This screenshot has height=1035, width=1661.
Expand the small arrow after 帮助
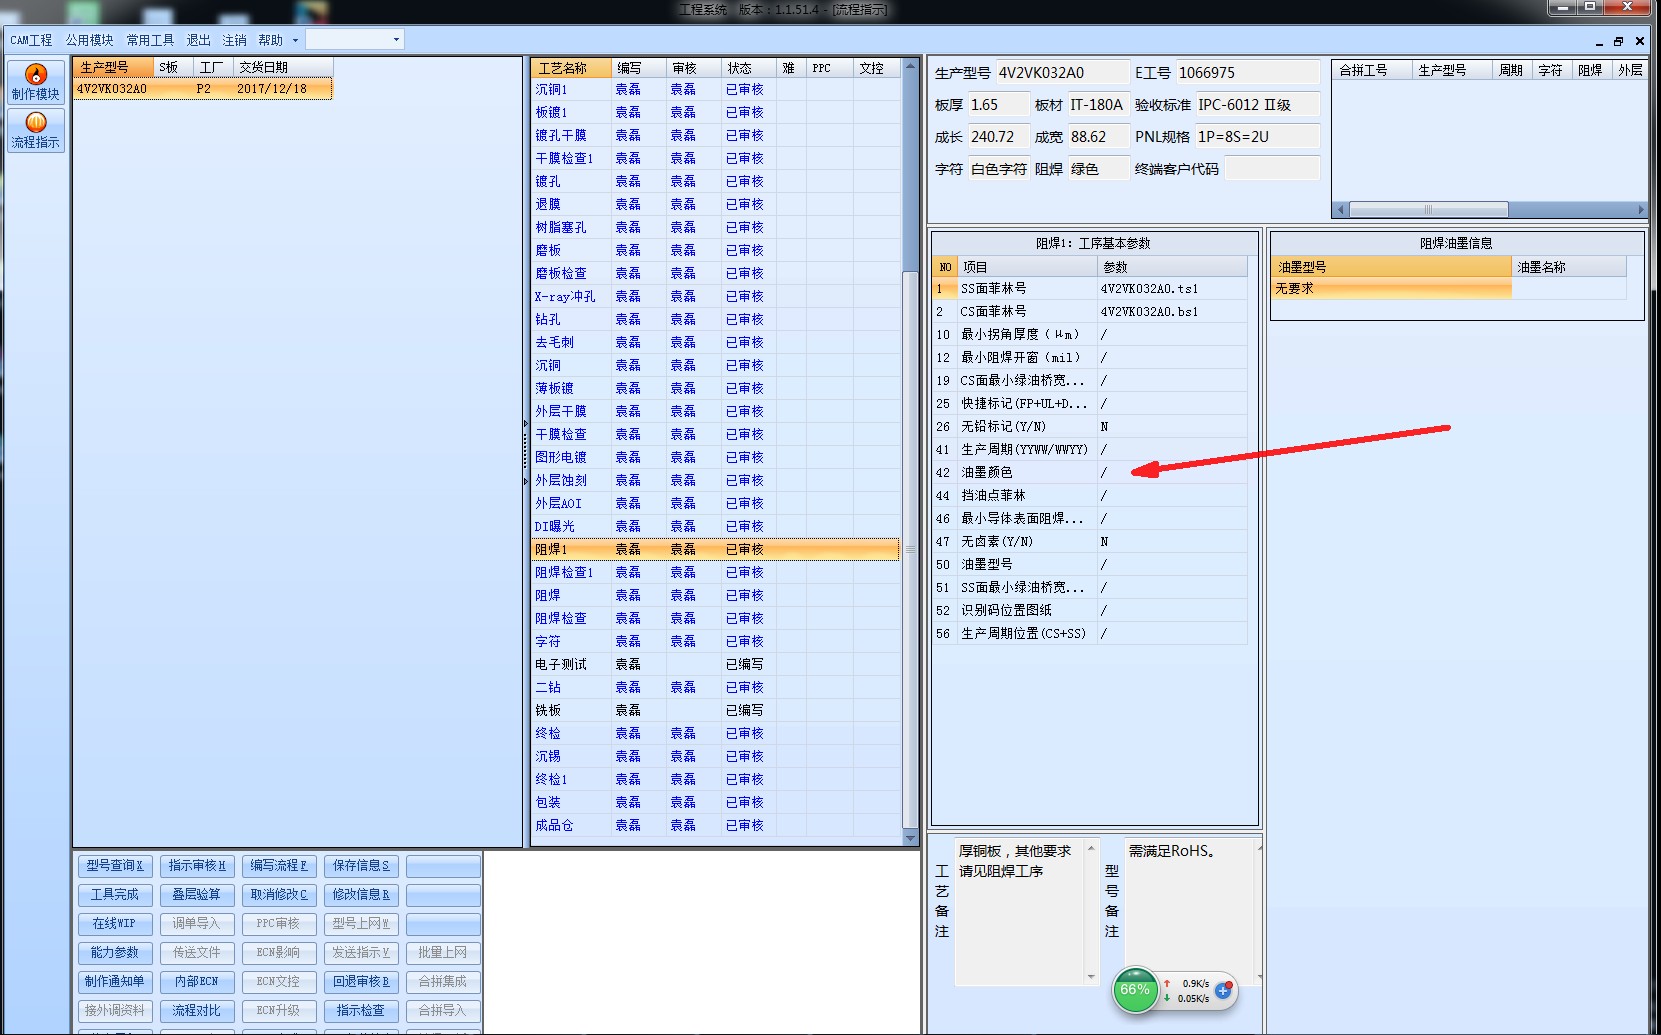[x=295, y=40]
